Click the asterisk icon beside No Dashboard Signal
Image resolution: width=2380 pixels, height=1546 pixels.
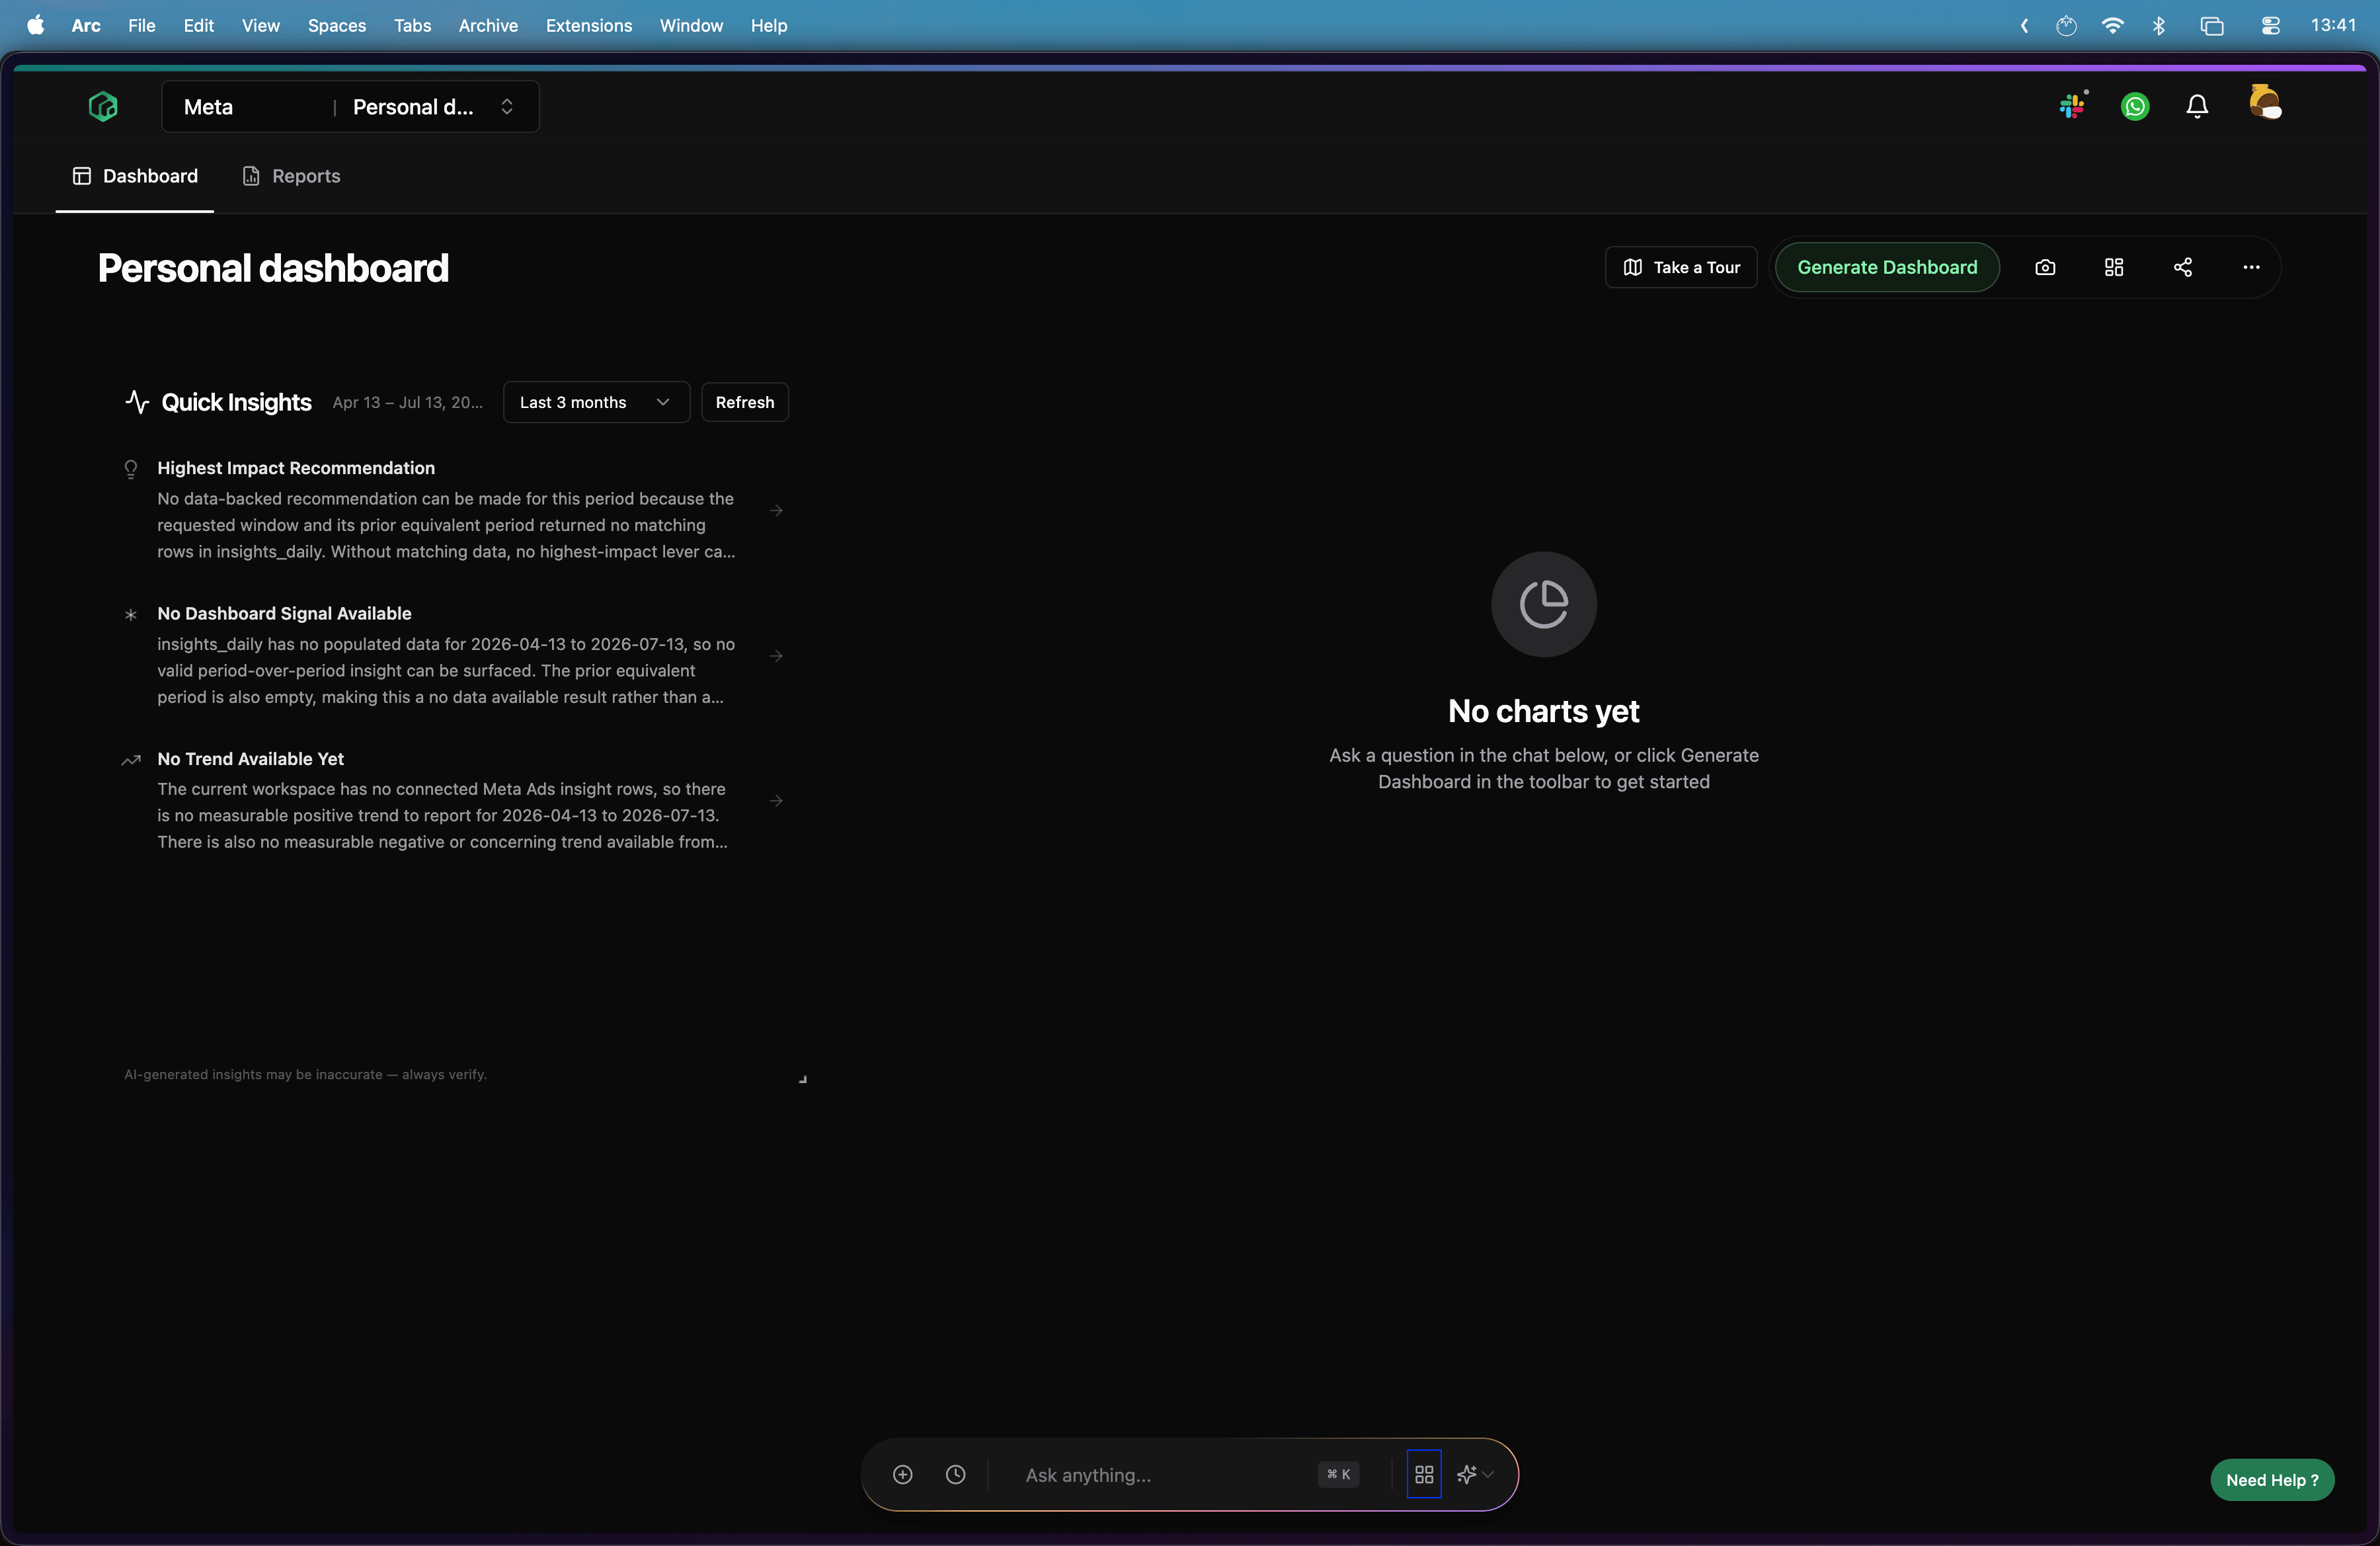[x=131, y=615]
